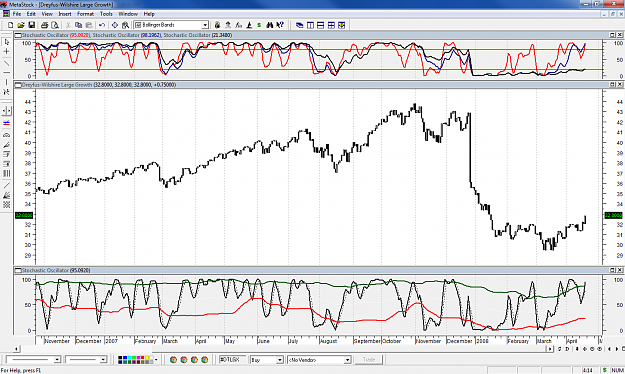Click the Choose a Security icon
The height and width of the screenshot is (374, 625).
(115, 25)
